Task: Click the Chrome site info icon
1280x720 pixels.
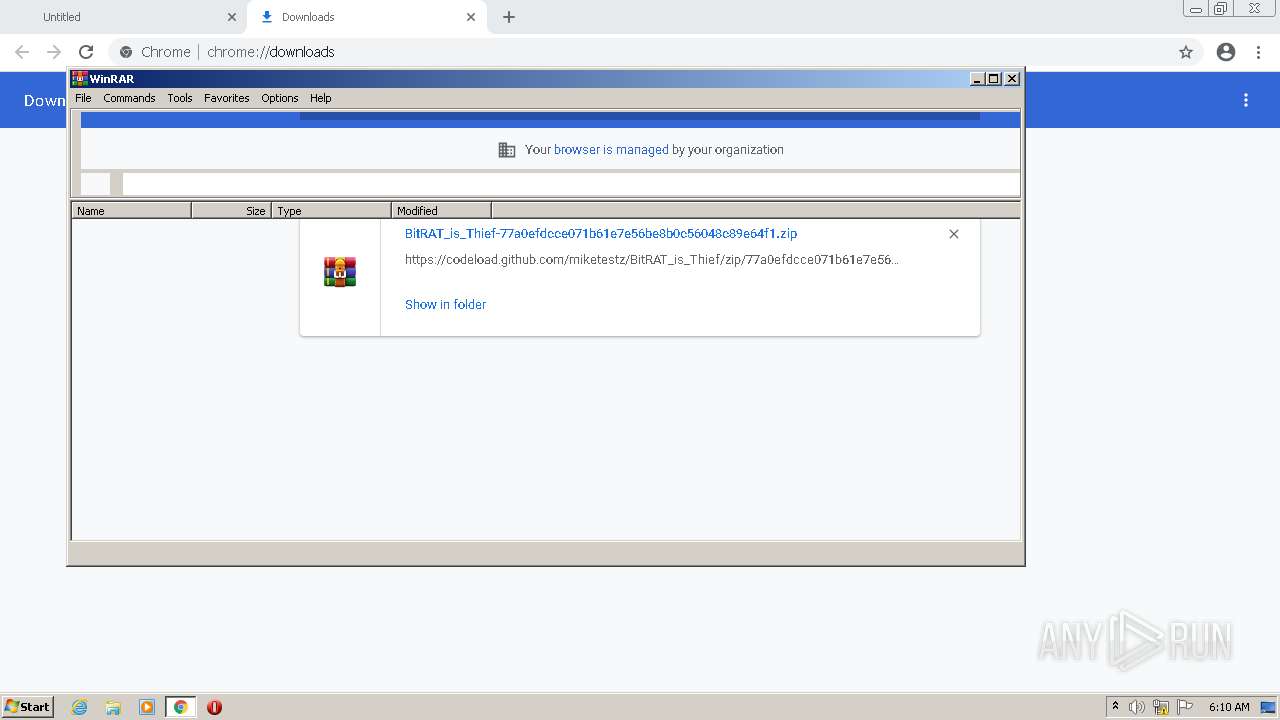Action: pyautogui.click(x=126, y=52)
